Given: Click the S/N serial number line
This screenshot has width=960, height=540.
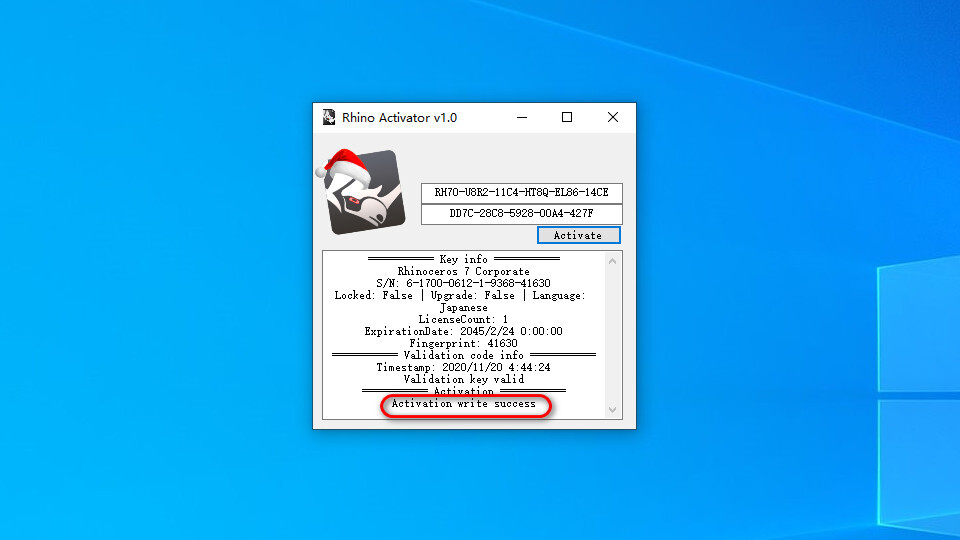Looking at the screenshot, I should [x=463, y=283].
